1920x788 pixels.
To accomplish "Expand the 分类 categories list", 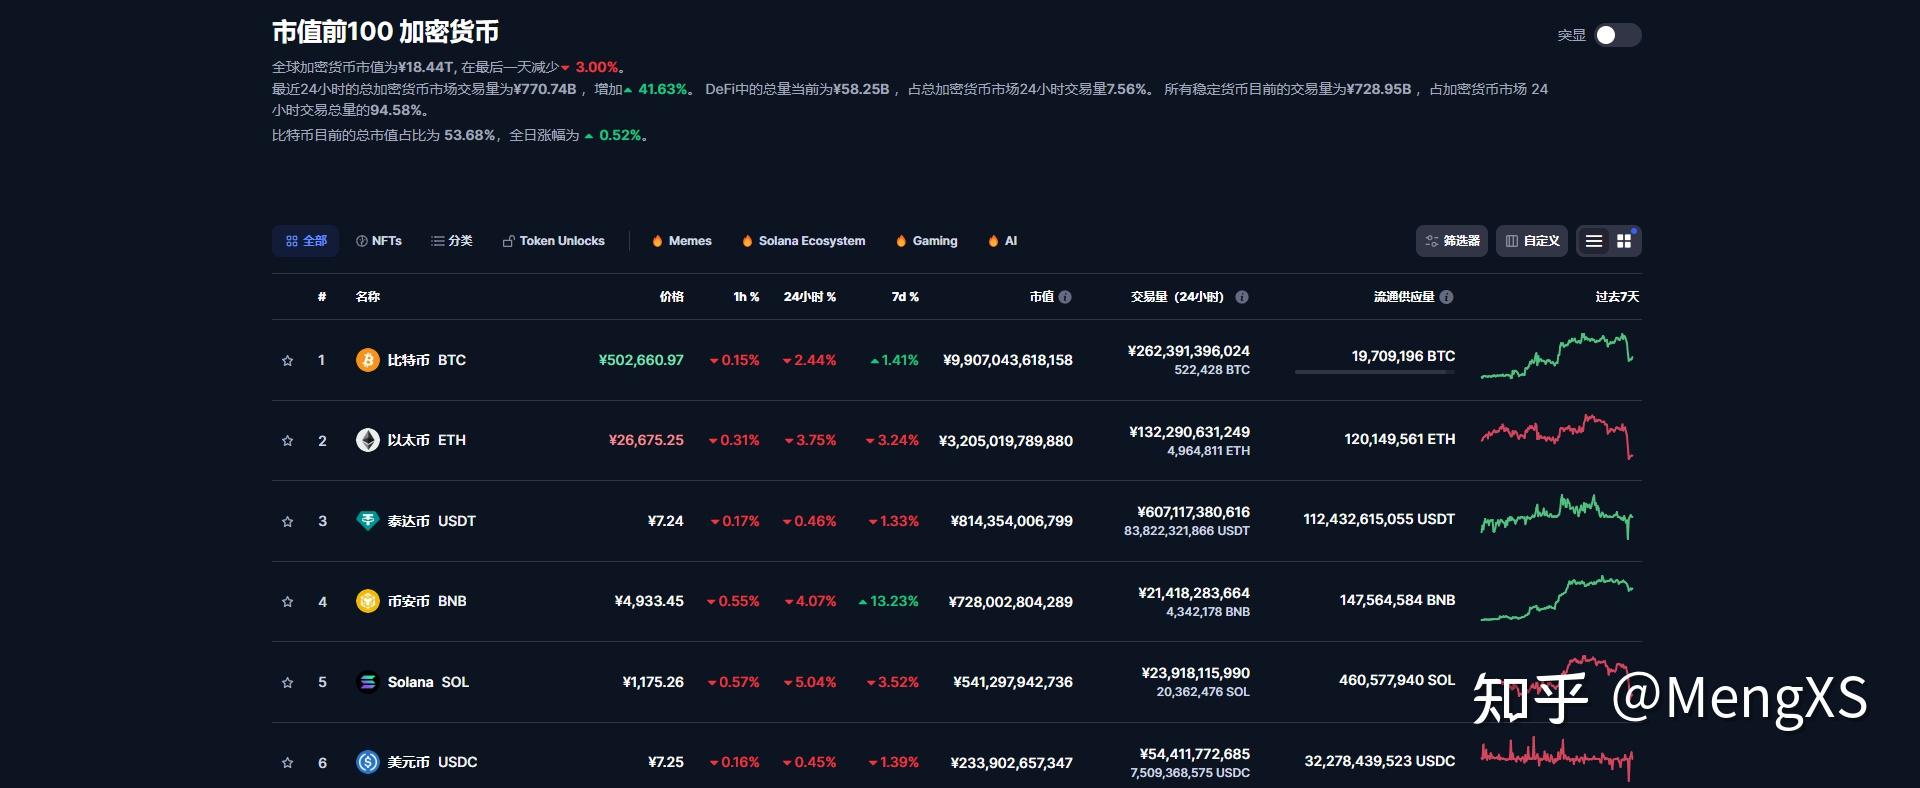I will pos(452,241).
